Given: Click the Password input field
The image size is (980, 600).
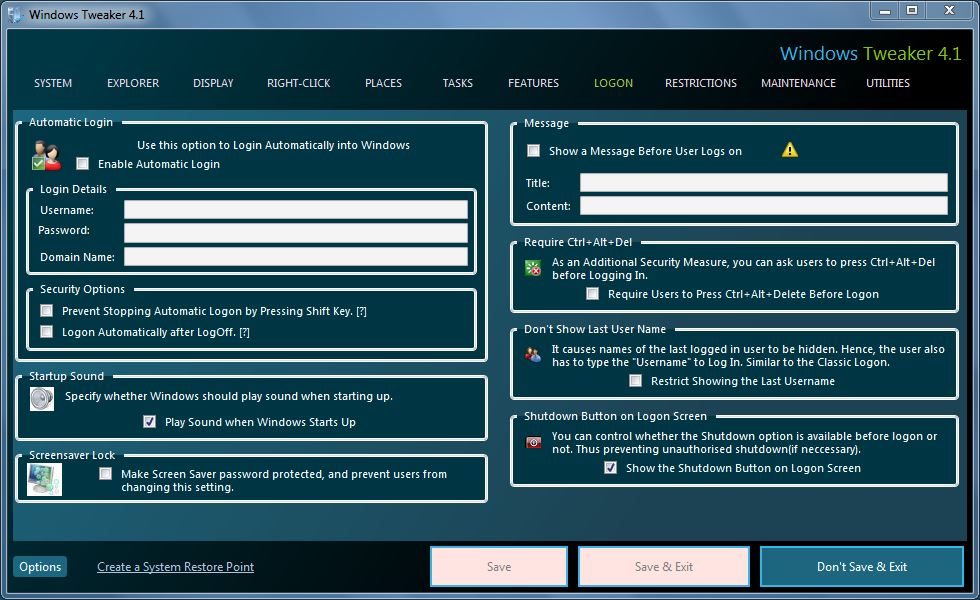Looking at the screenshot, I should coord(296,233).
